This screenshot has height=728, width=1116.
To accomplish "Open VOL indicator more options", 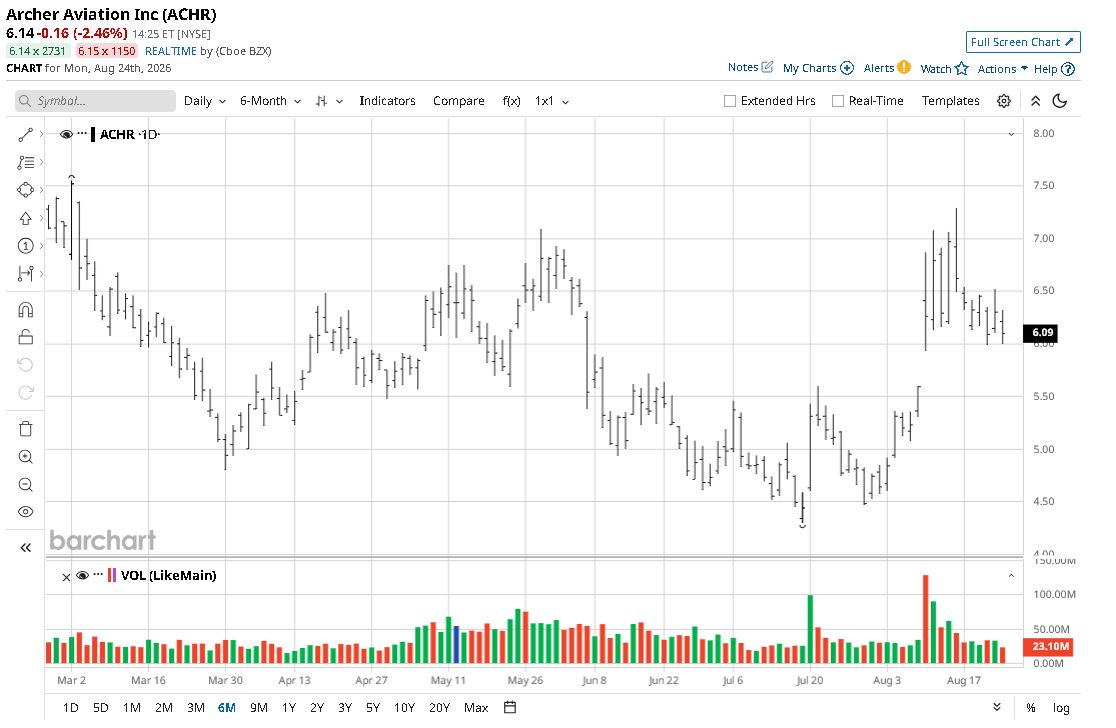I will [98, 575].
